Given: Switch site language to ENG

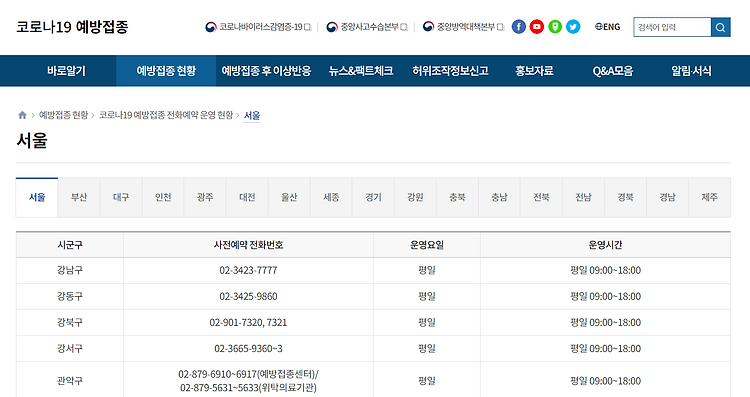Looking at the screenshot, I should (607, 27).
